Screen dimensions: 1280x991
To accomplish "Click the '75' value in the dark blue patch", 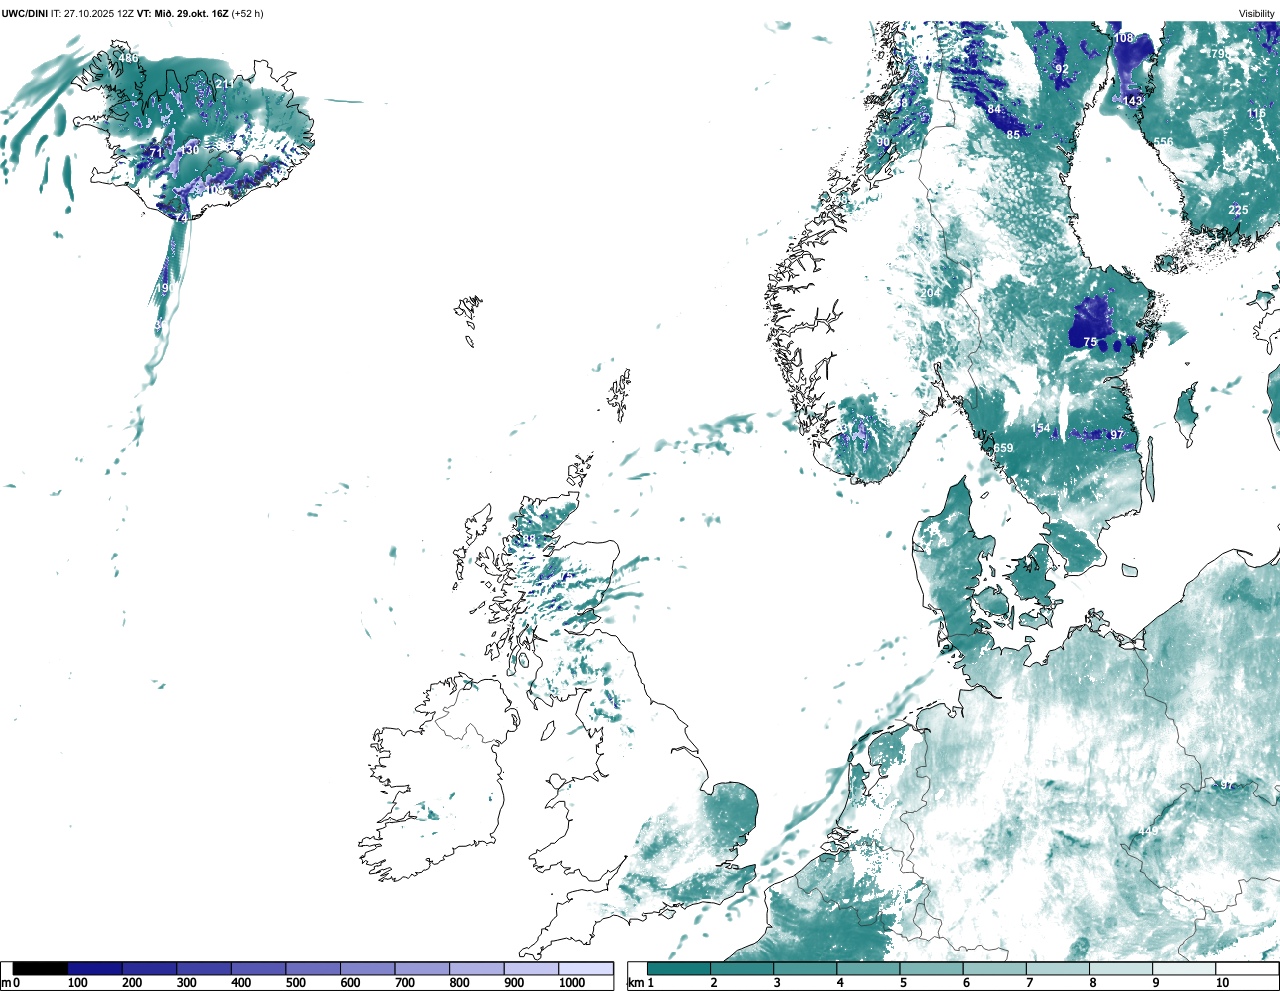I will coord(1090,342).
